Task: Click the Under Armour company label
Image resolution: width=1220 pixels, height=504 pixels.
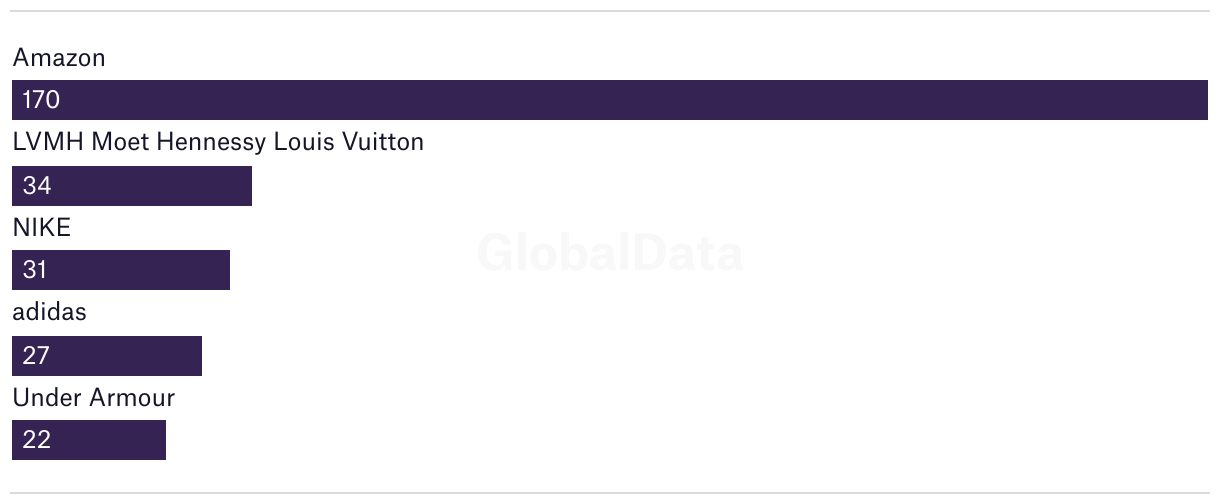Action: (x=94, y=397)
